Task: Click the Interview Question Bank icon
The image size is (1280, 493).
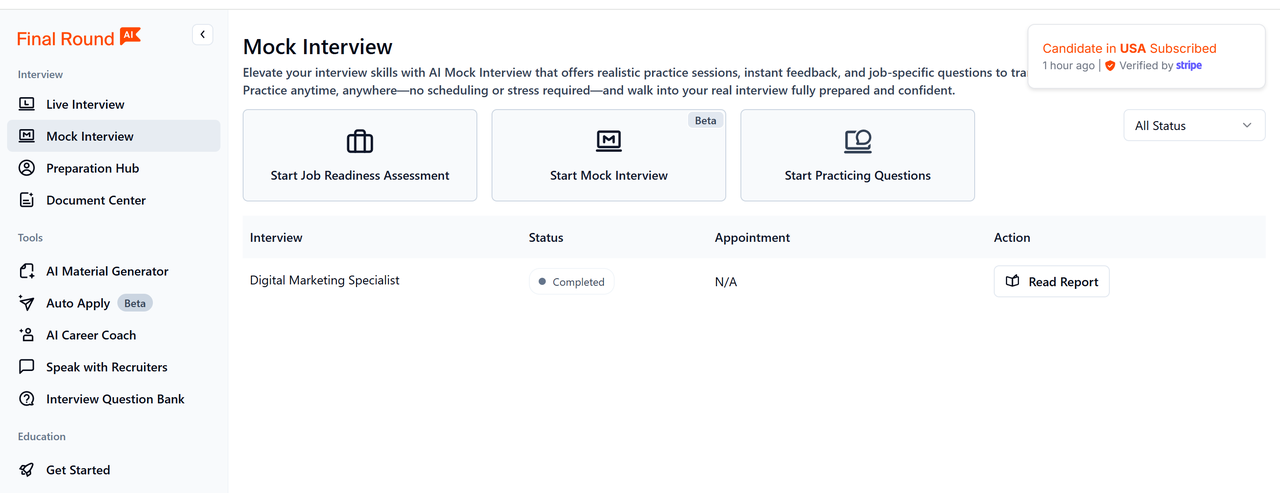Action: [27, 399]
